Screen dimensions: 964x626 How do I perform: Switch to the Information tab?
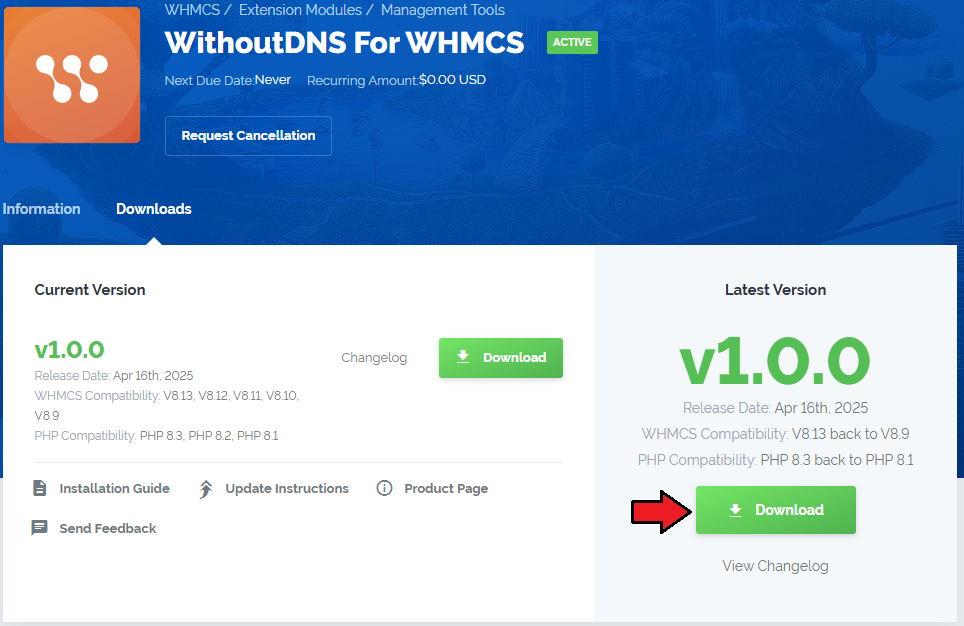pyautogui.click(x=41, y=208)
